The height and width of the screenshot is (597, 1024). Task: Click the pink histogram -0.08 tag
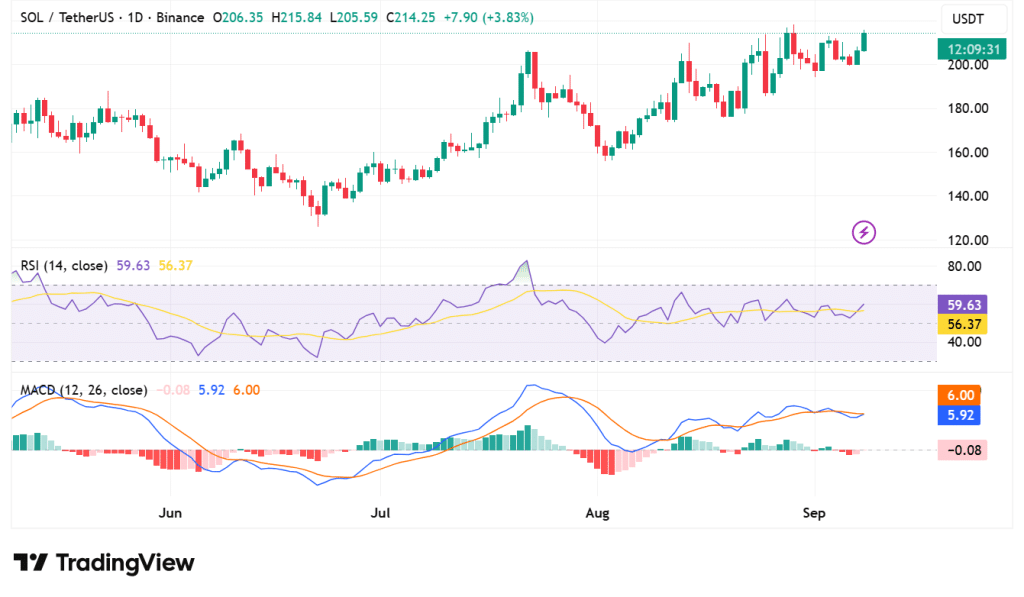[962, 450]
